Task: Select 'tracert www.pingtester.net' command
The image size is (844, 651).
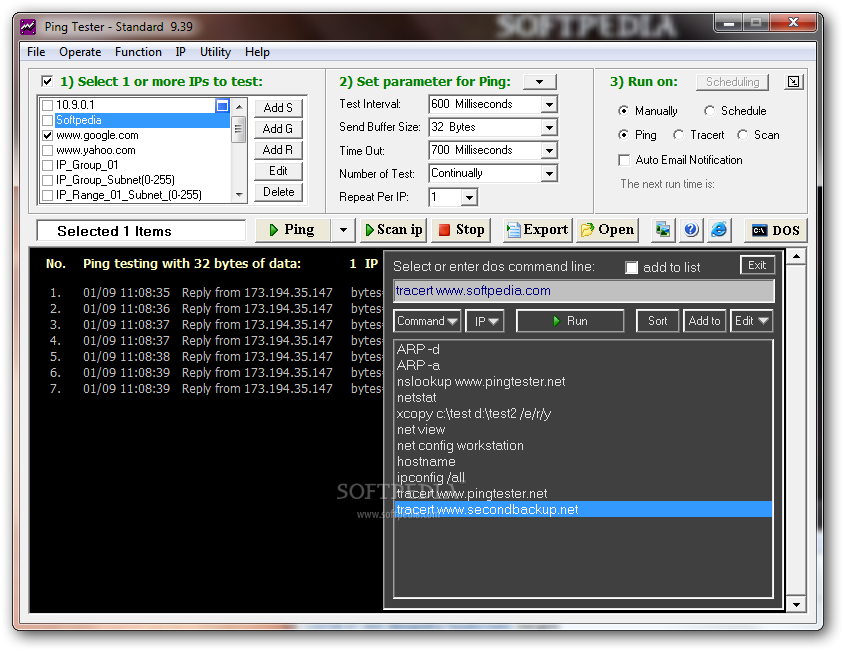Action: 583,494
